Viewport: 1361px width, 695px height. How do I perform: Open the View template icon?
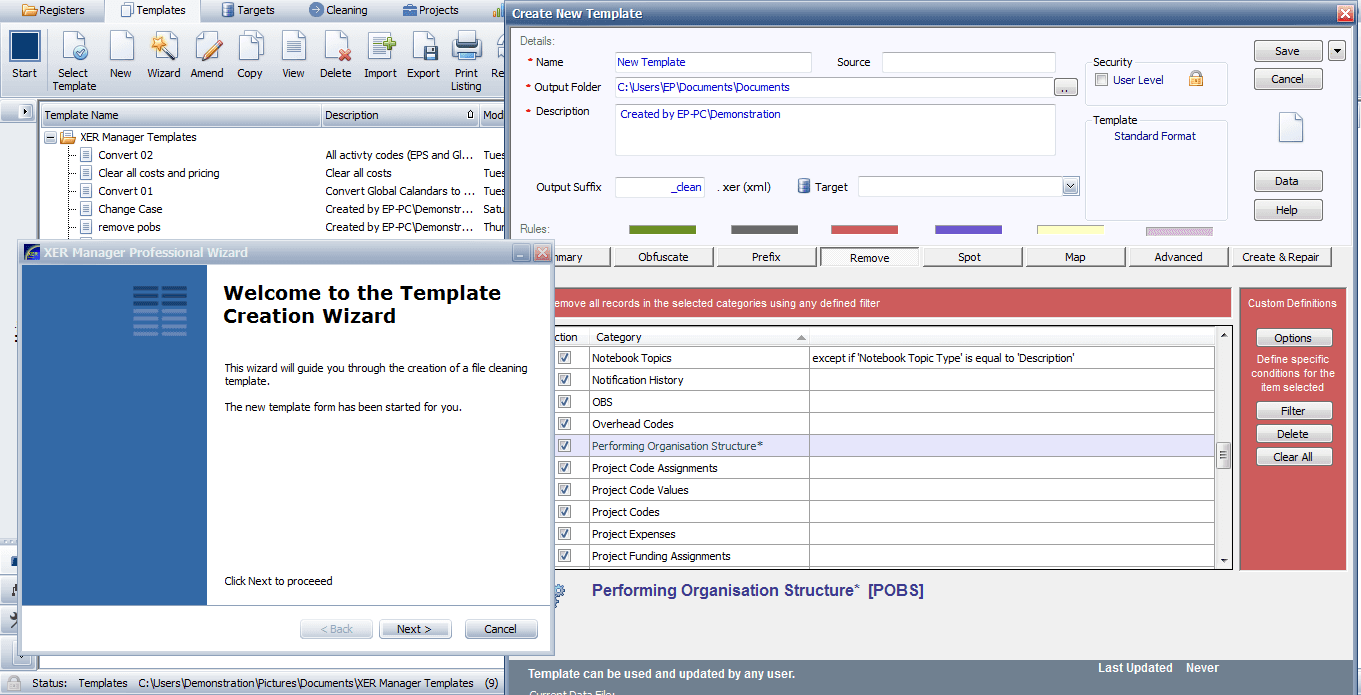click(293, 47)
